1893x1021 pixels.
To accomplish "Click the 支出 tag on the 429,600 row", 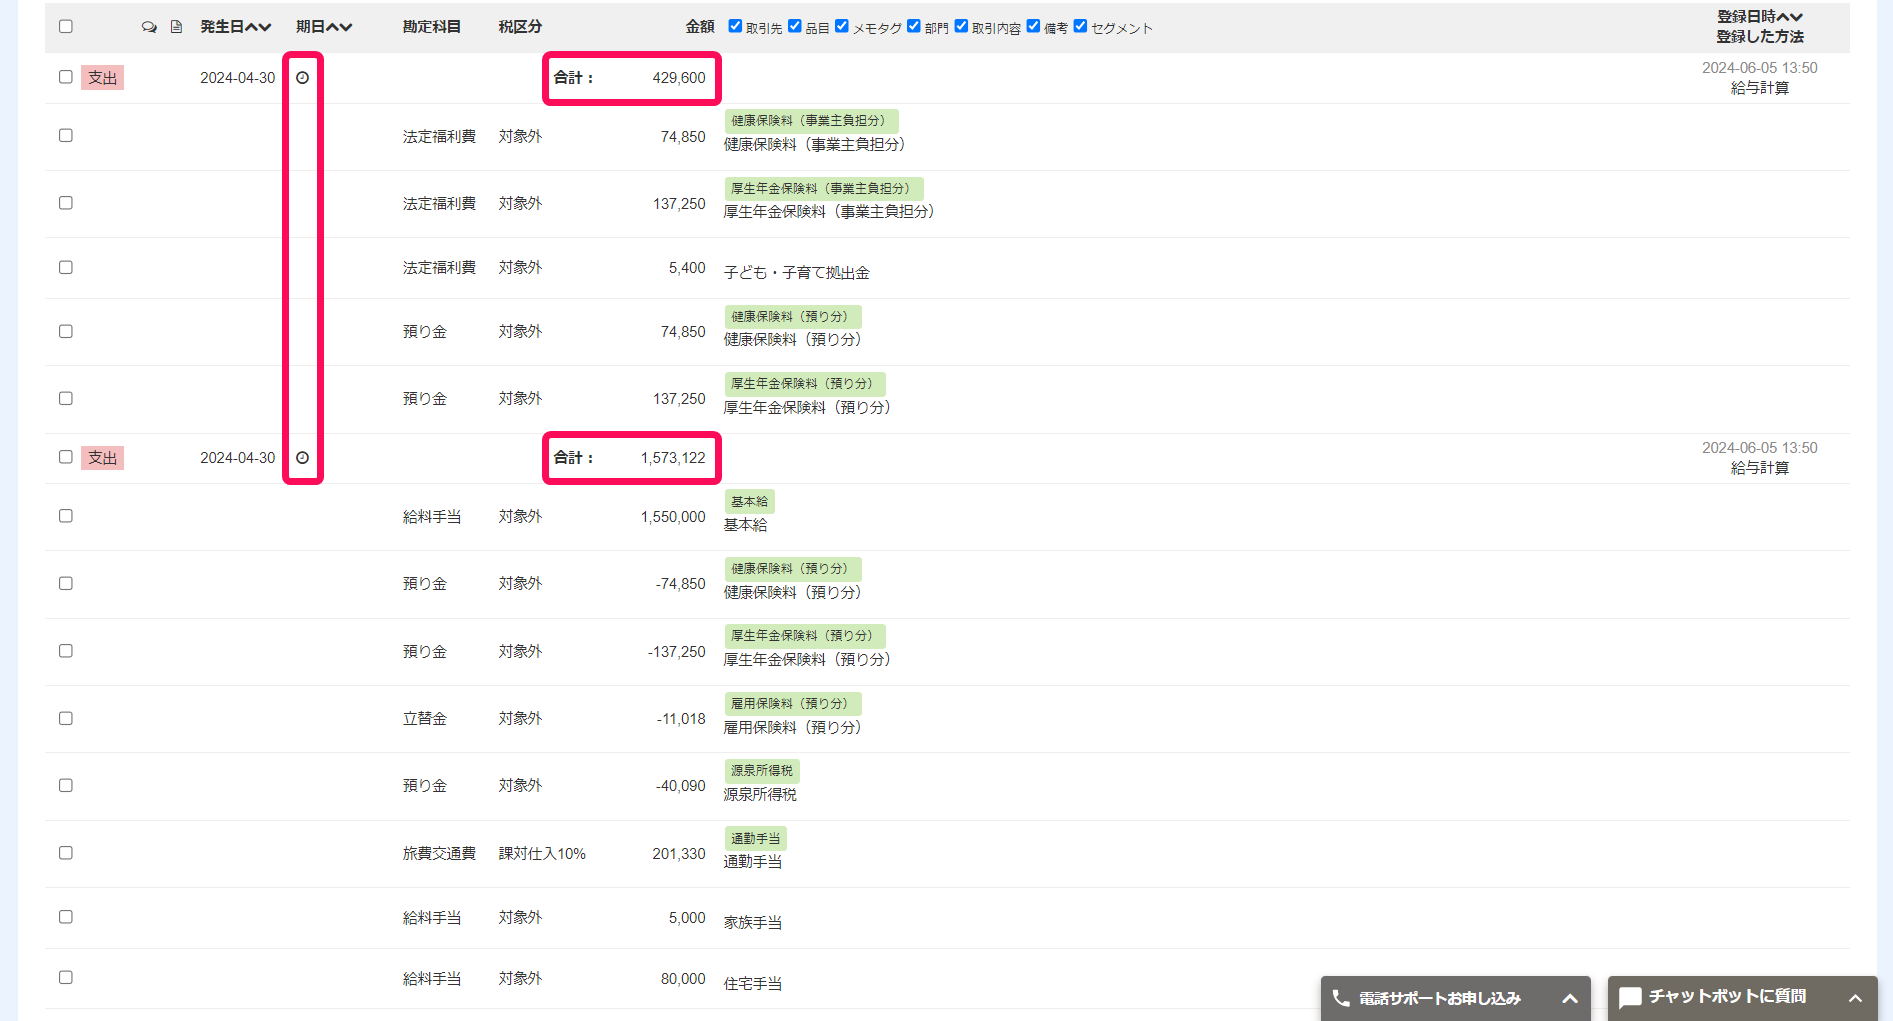I will 102,78.
